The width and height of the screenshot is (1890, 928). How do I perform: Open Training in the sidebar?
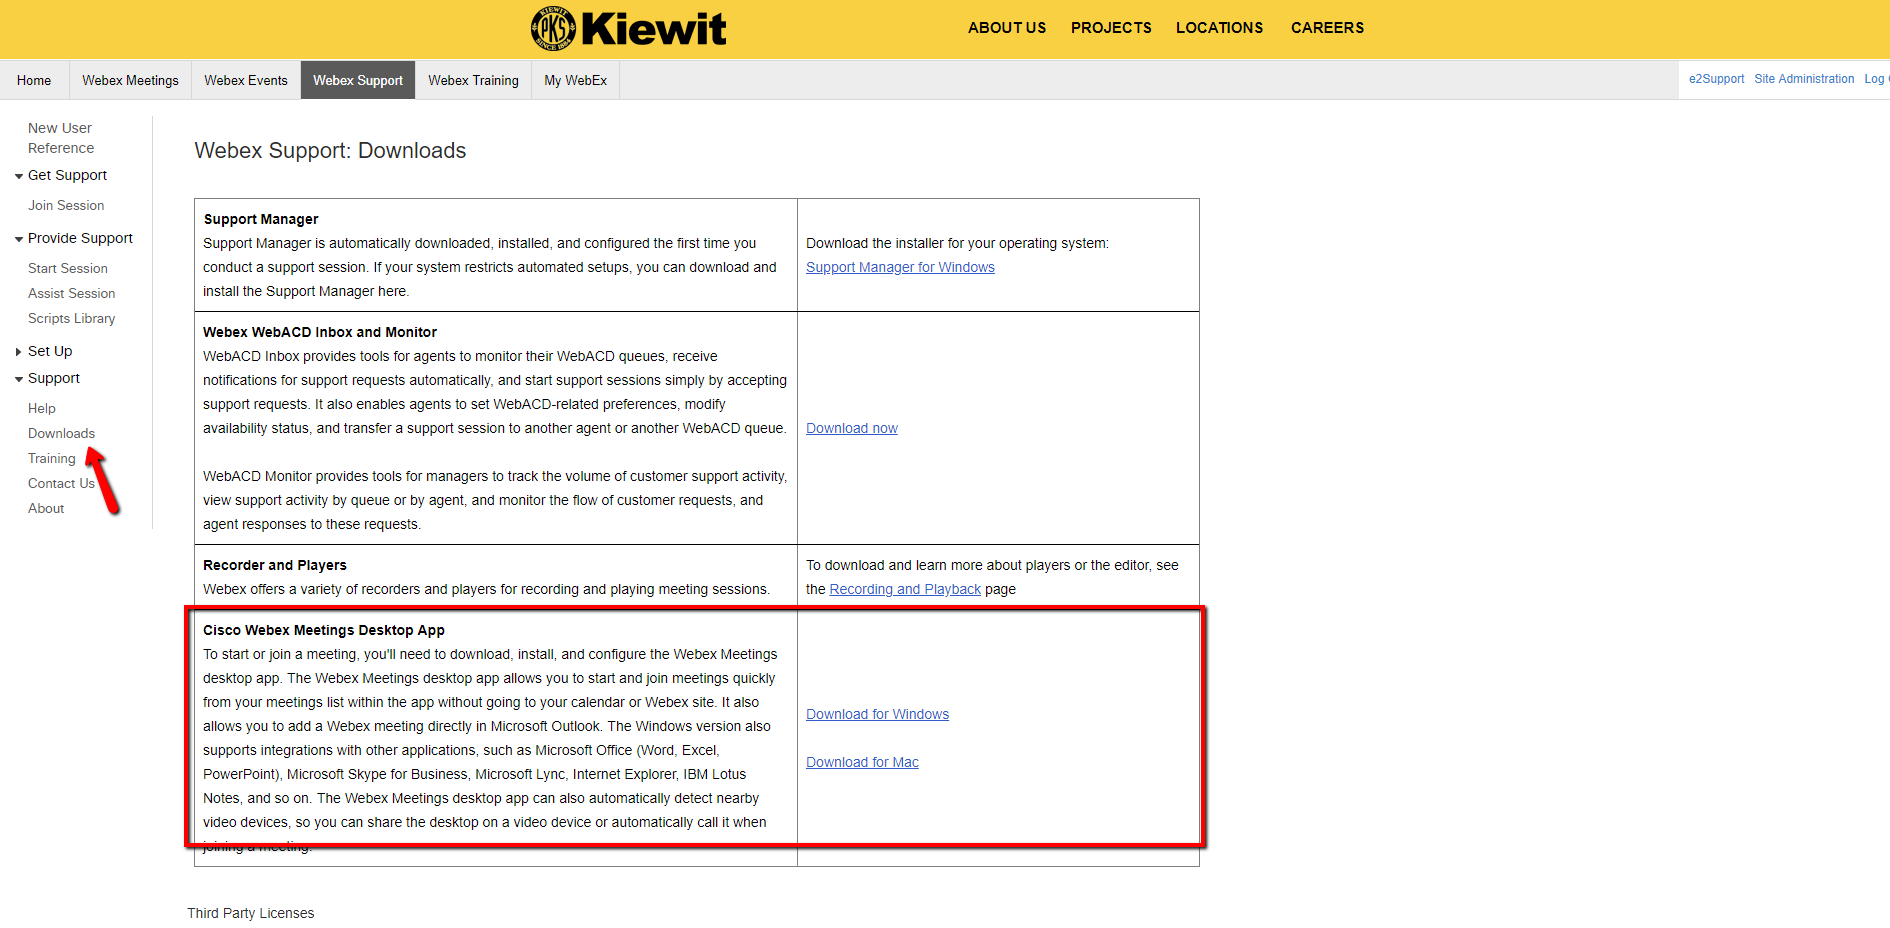tap(52, 458)
